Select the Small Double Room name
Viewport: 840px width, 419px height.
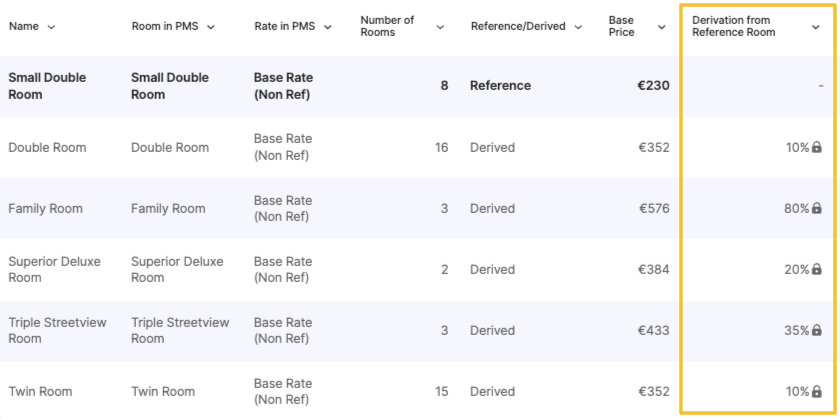(x=48, y=86)
